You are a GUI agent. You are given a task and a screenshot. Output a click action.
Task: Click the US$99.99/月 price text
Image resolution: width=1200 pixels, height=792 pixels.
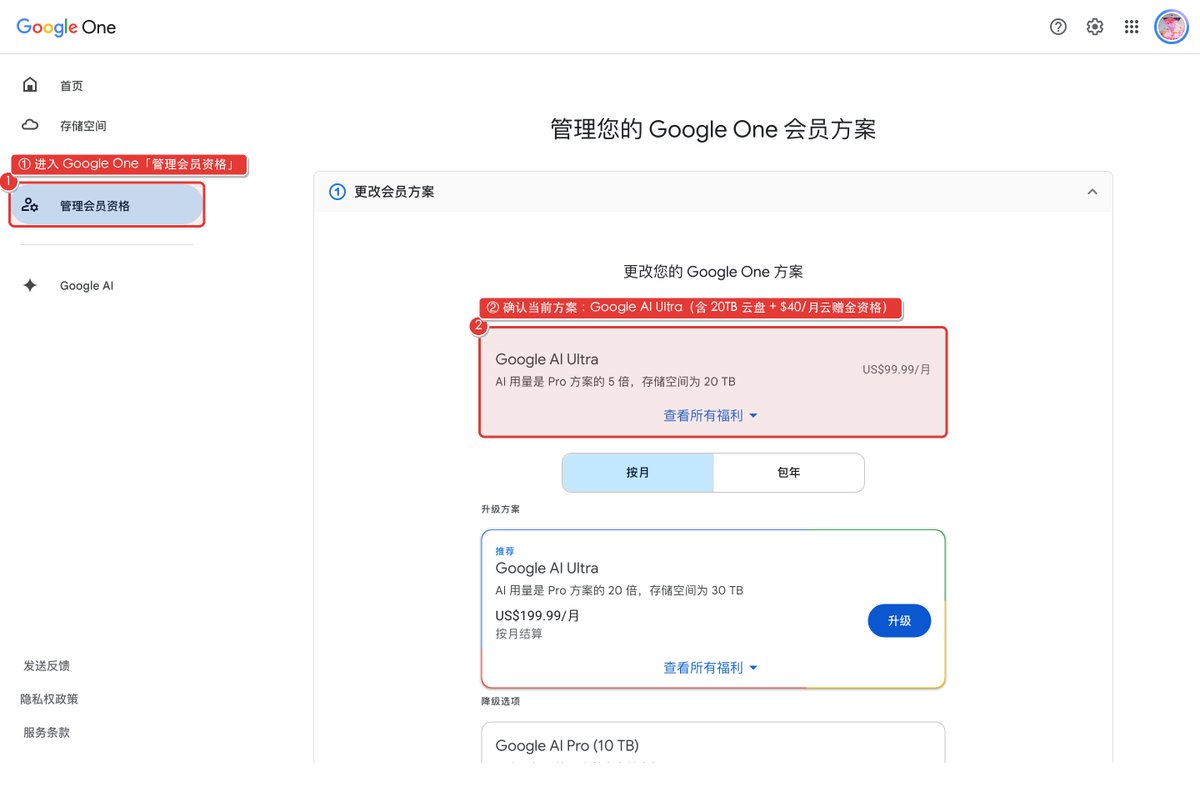897,369
